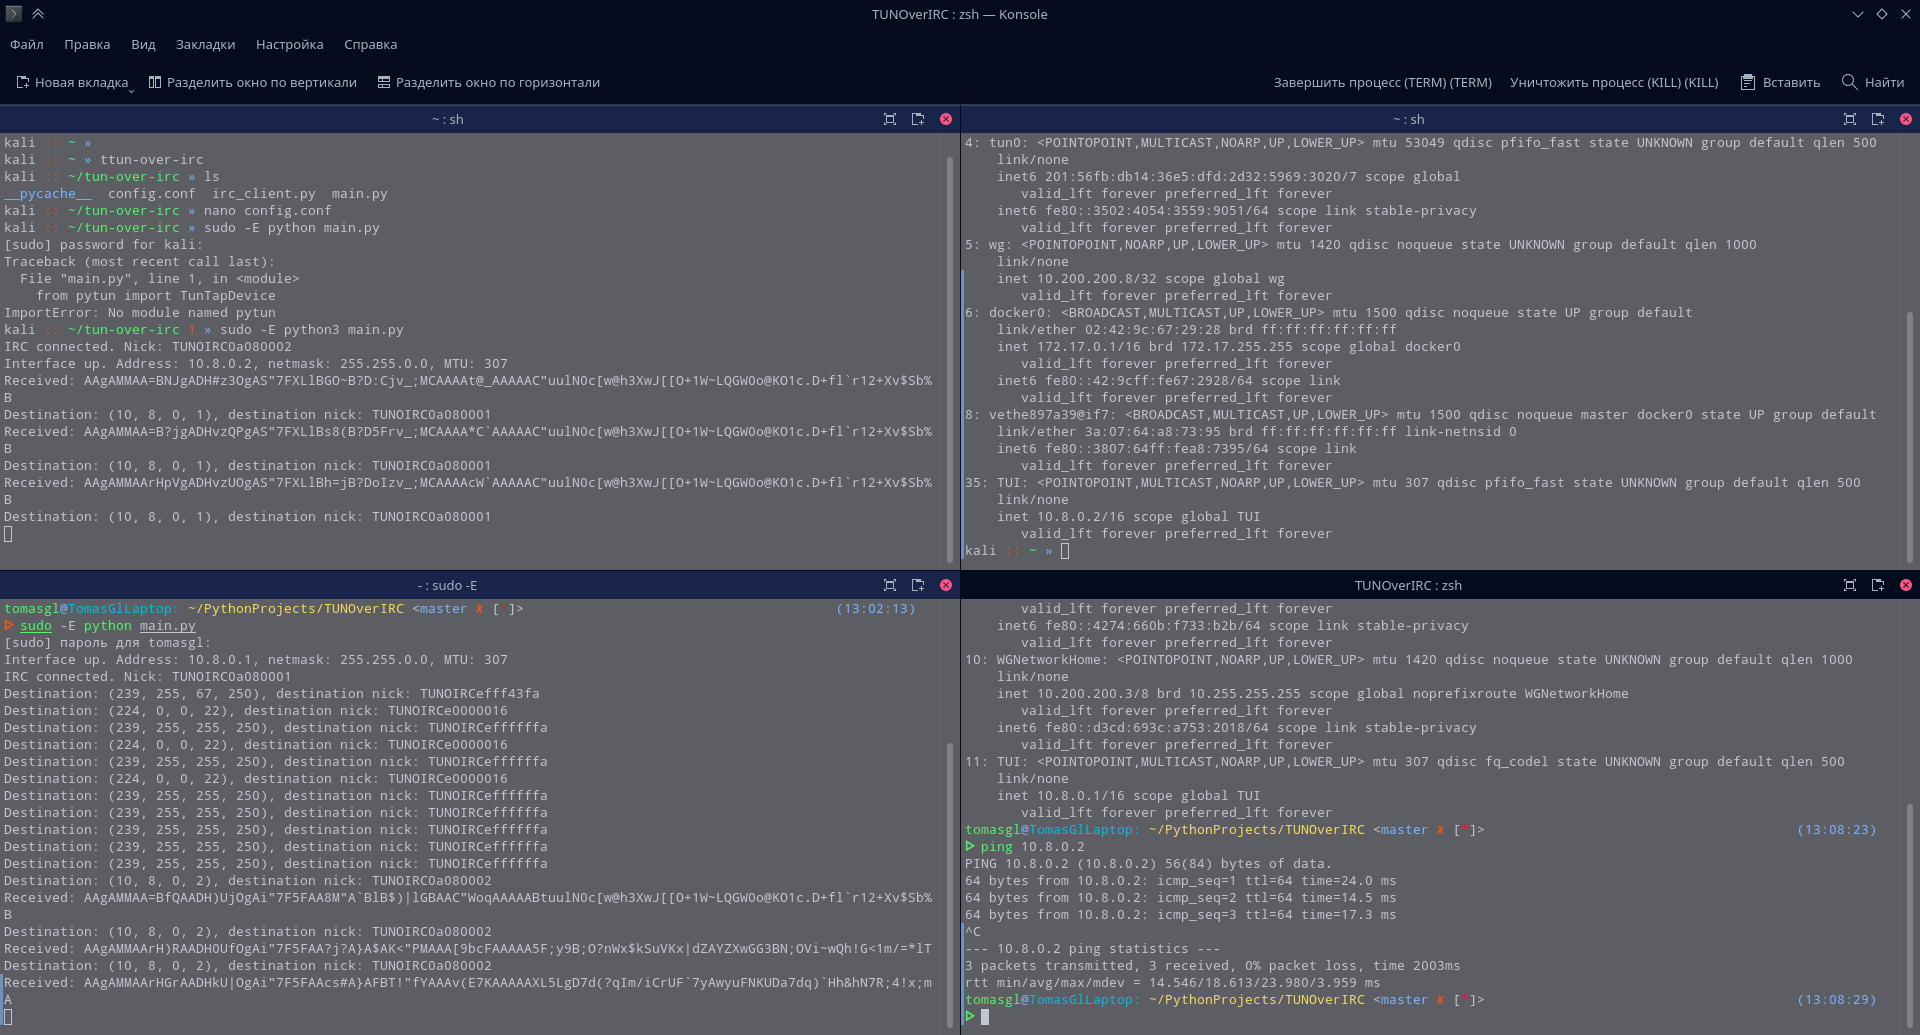Image resolution: width=1920 pixels, height=1035 pixels.
Task: Click Завершить процесс (TERM) button
Action: click(x=1382, y=82)
